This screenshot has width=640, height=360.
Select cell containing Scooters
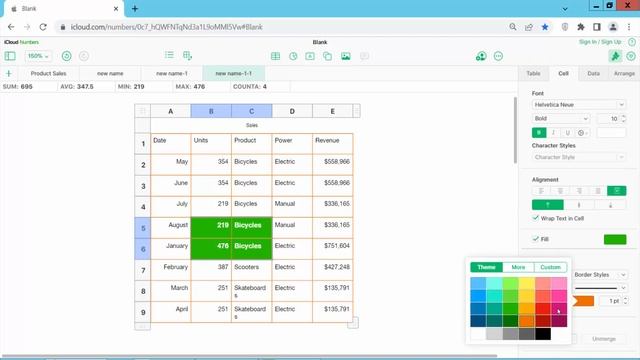coord(251,270)
